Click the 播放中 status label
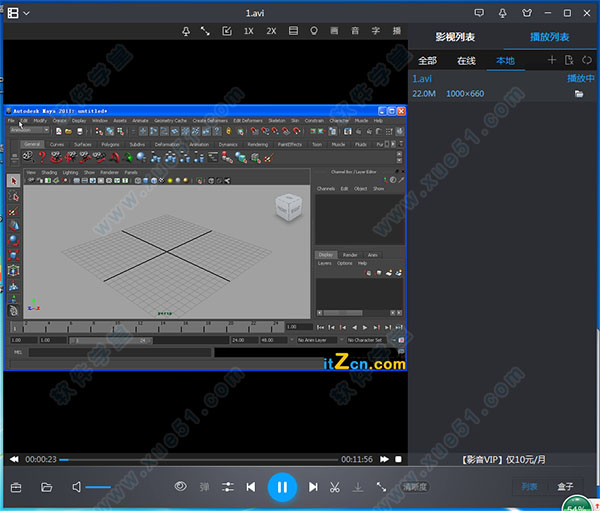 [580, 78]
